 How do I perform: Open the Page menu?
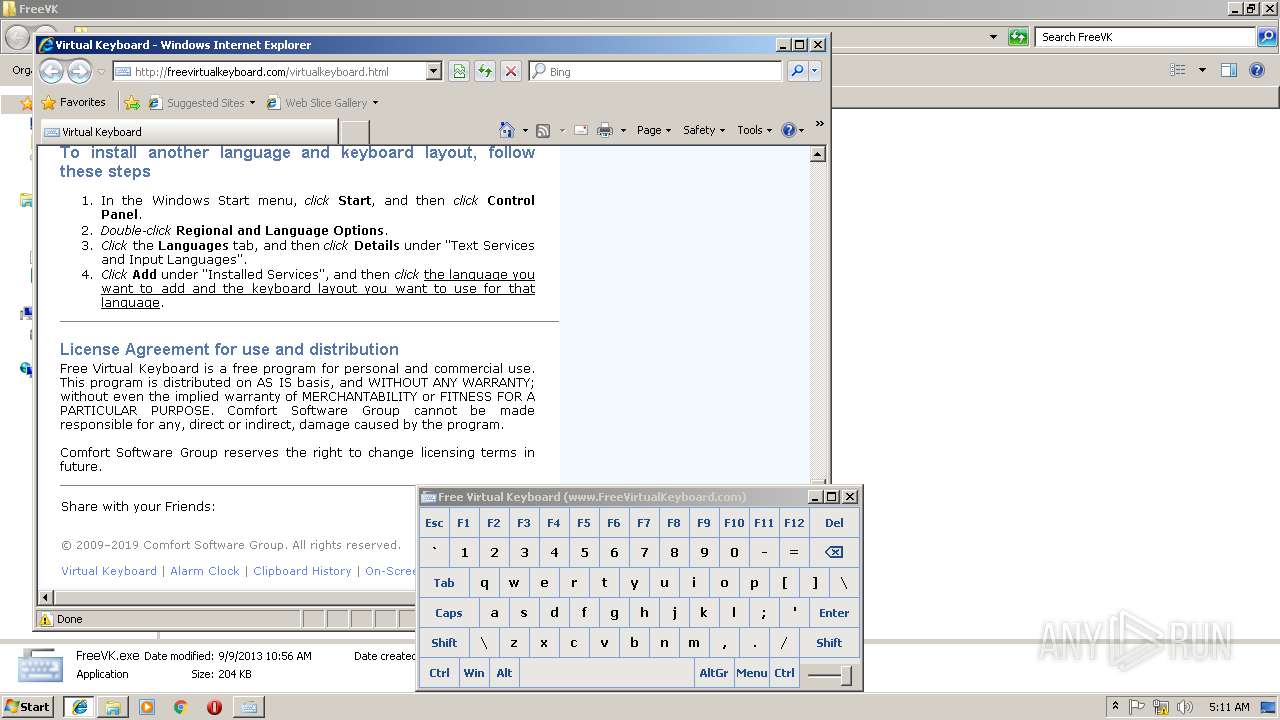coord(654,130)
